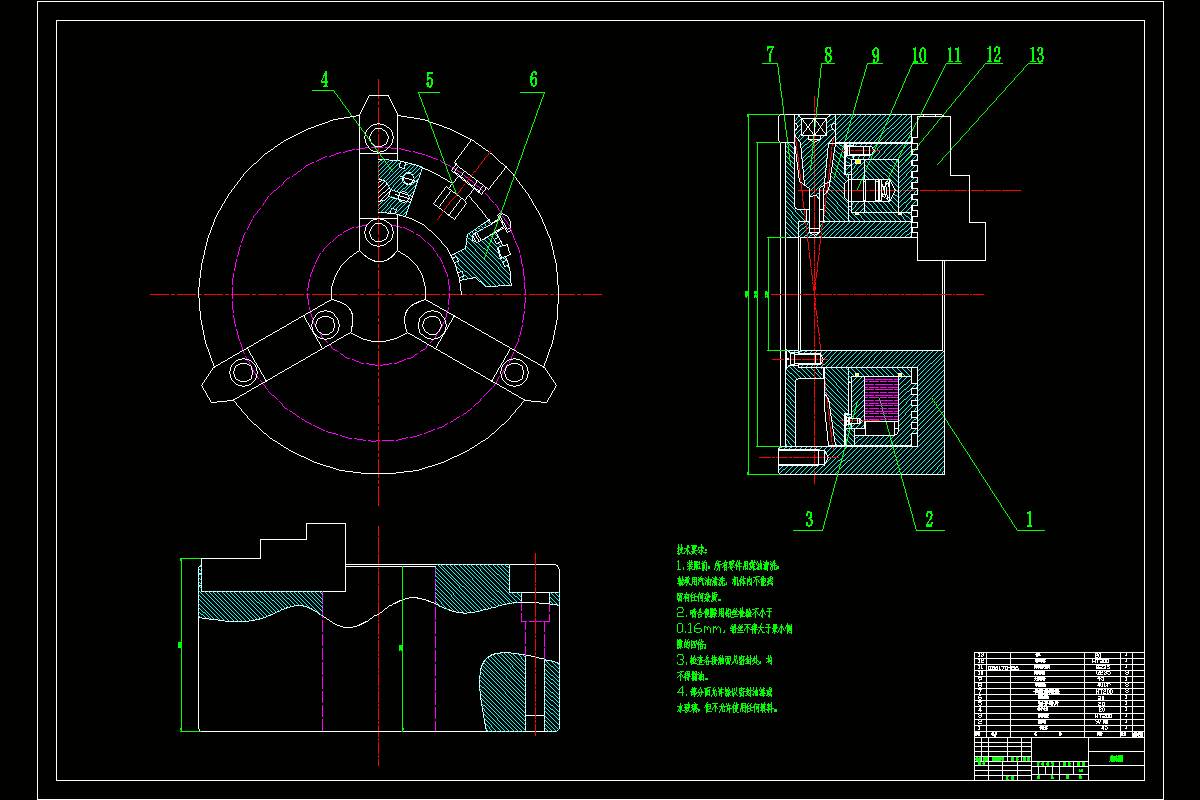
Task: Click part callout number 13
Action: 1035,55
